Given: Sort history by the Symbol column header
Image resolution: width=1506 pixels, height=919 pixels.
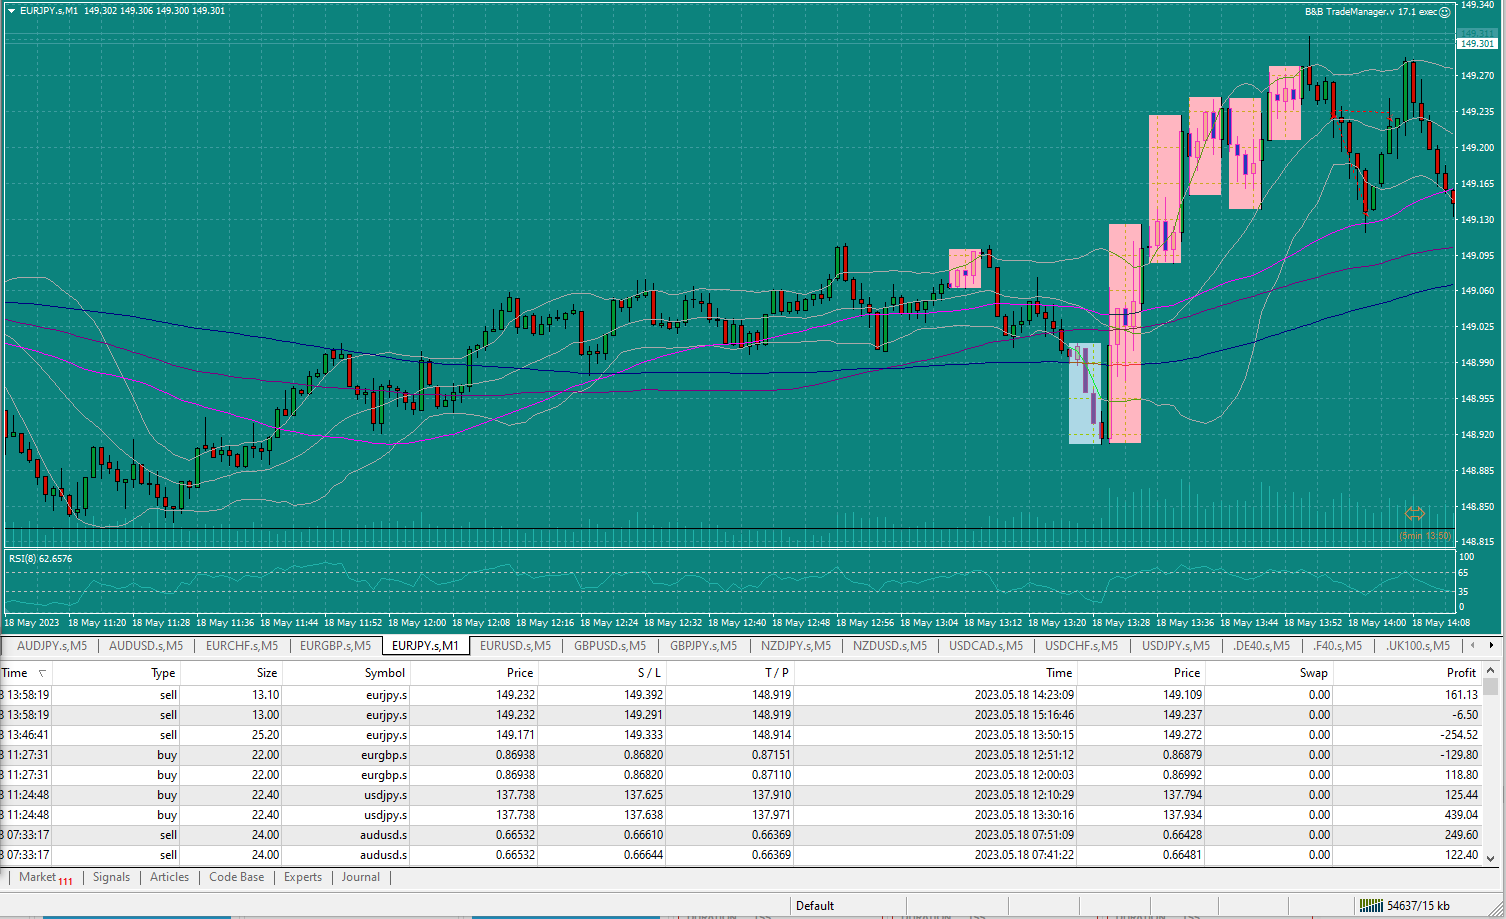Looking at the screenshot, I should tap(385, 673).
